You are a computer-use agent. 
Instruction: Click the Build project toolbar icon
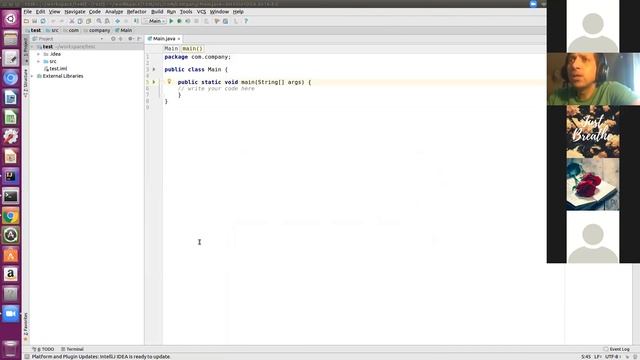coord(136,21)
